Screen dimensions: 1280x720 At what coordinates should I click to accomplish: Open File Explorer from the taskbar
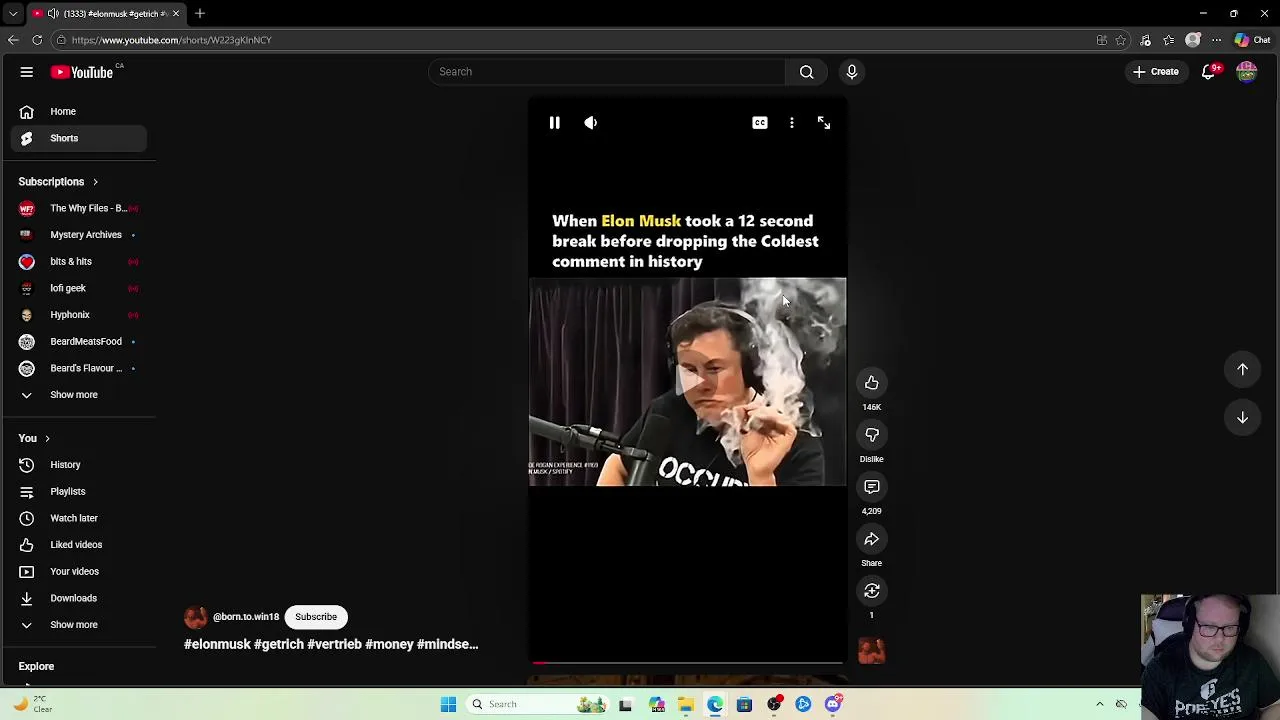coord(686,704)
